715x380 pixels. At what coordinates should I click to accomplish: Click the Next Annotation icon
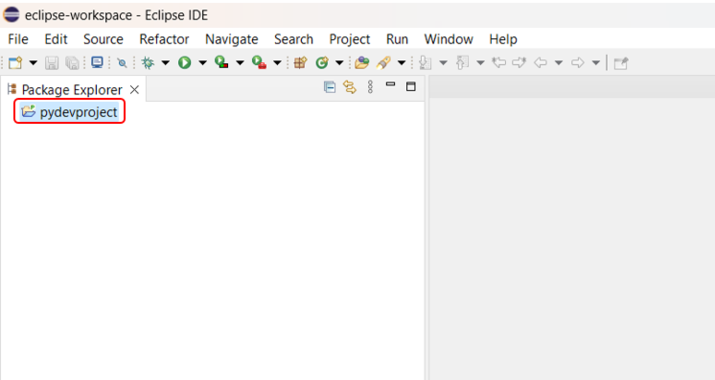[x=425, y=62]
